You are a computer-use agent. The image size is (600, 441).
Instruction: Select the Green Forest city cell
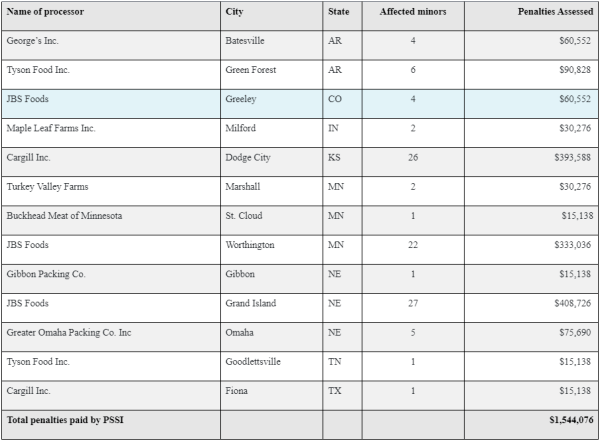tap(255, 71)
